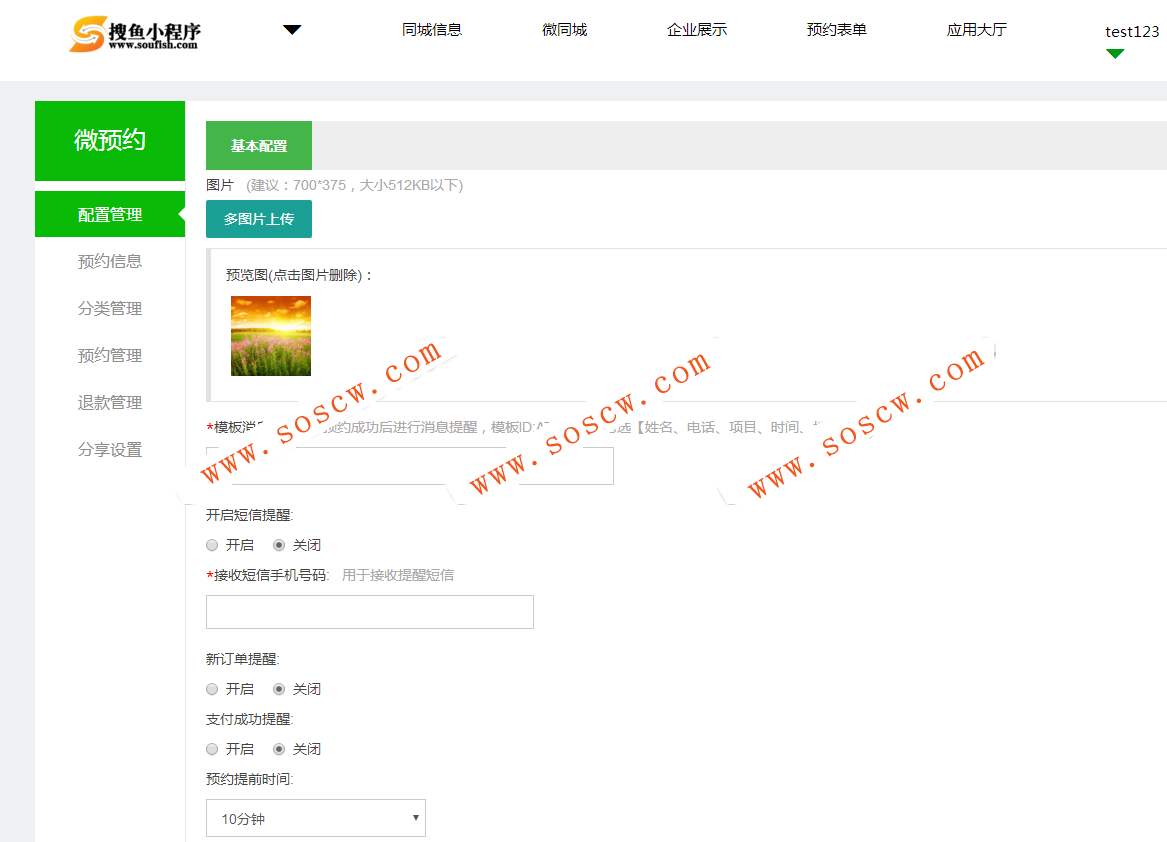Click the 微预约 sidebar header
Image resolution: width=1167 pixels, height=842 pixels.
pos(109,140)
